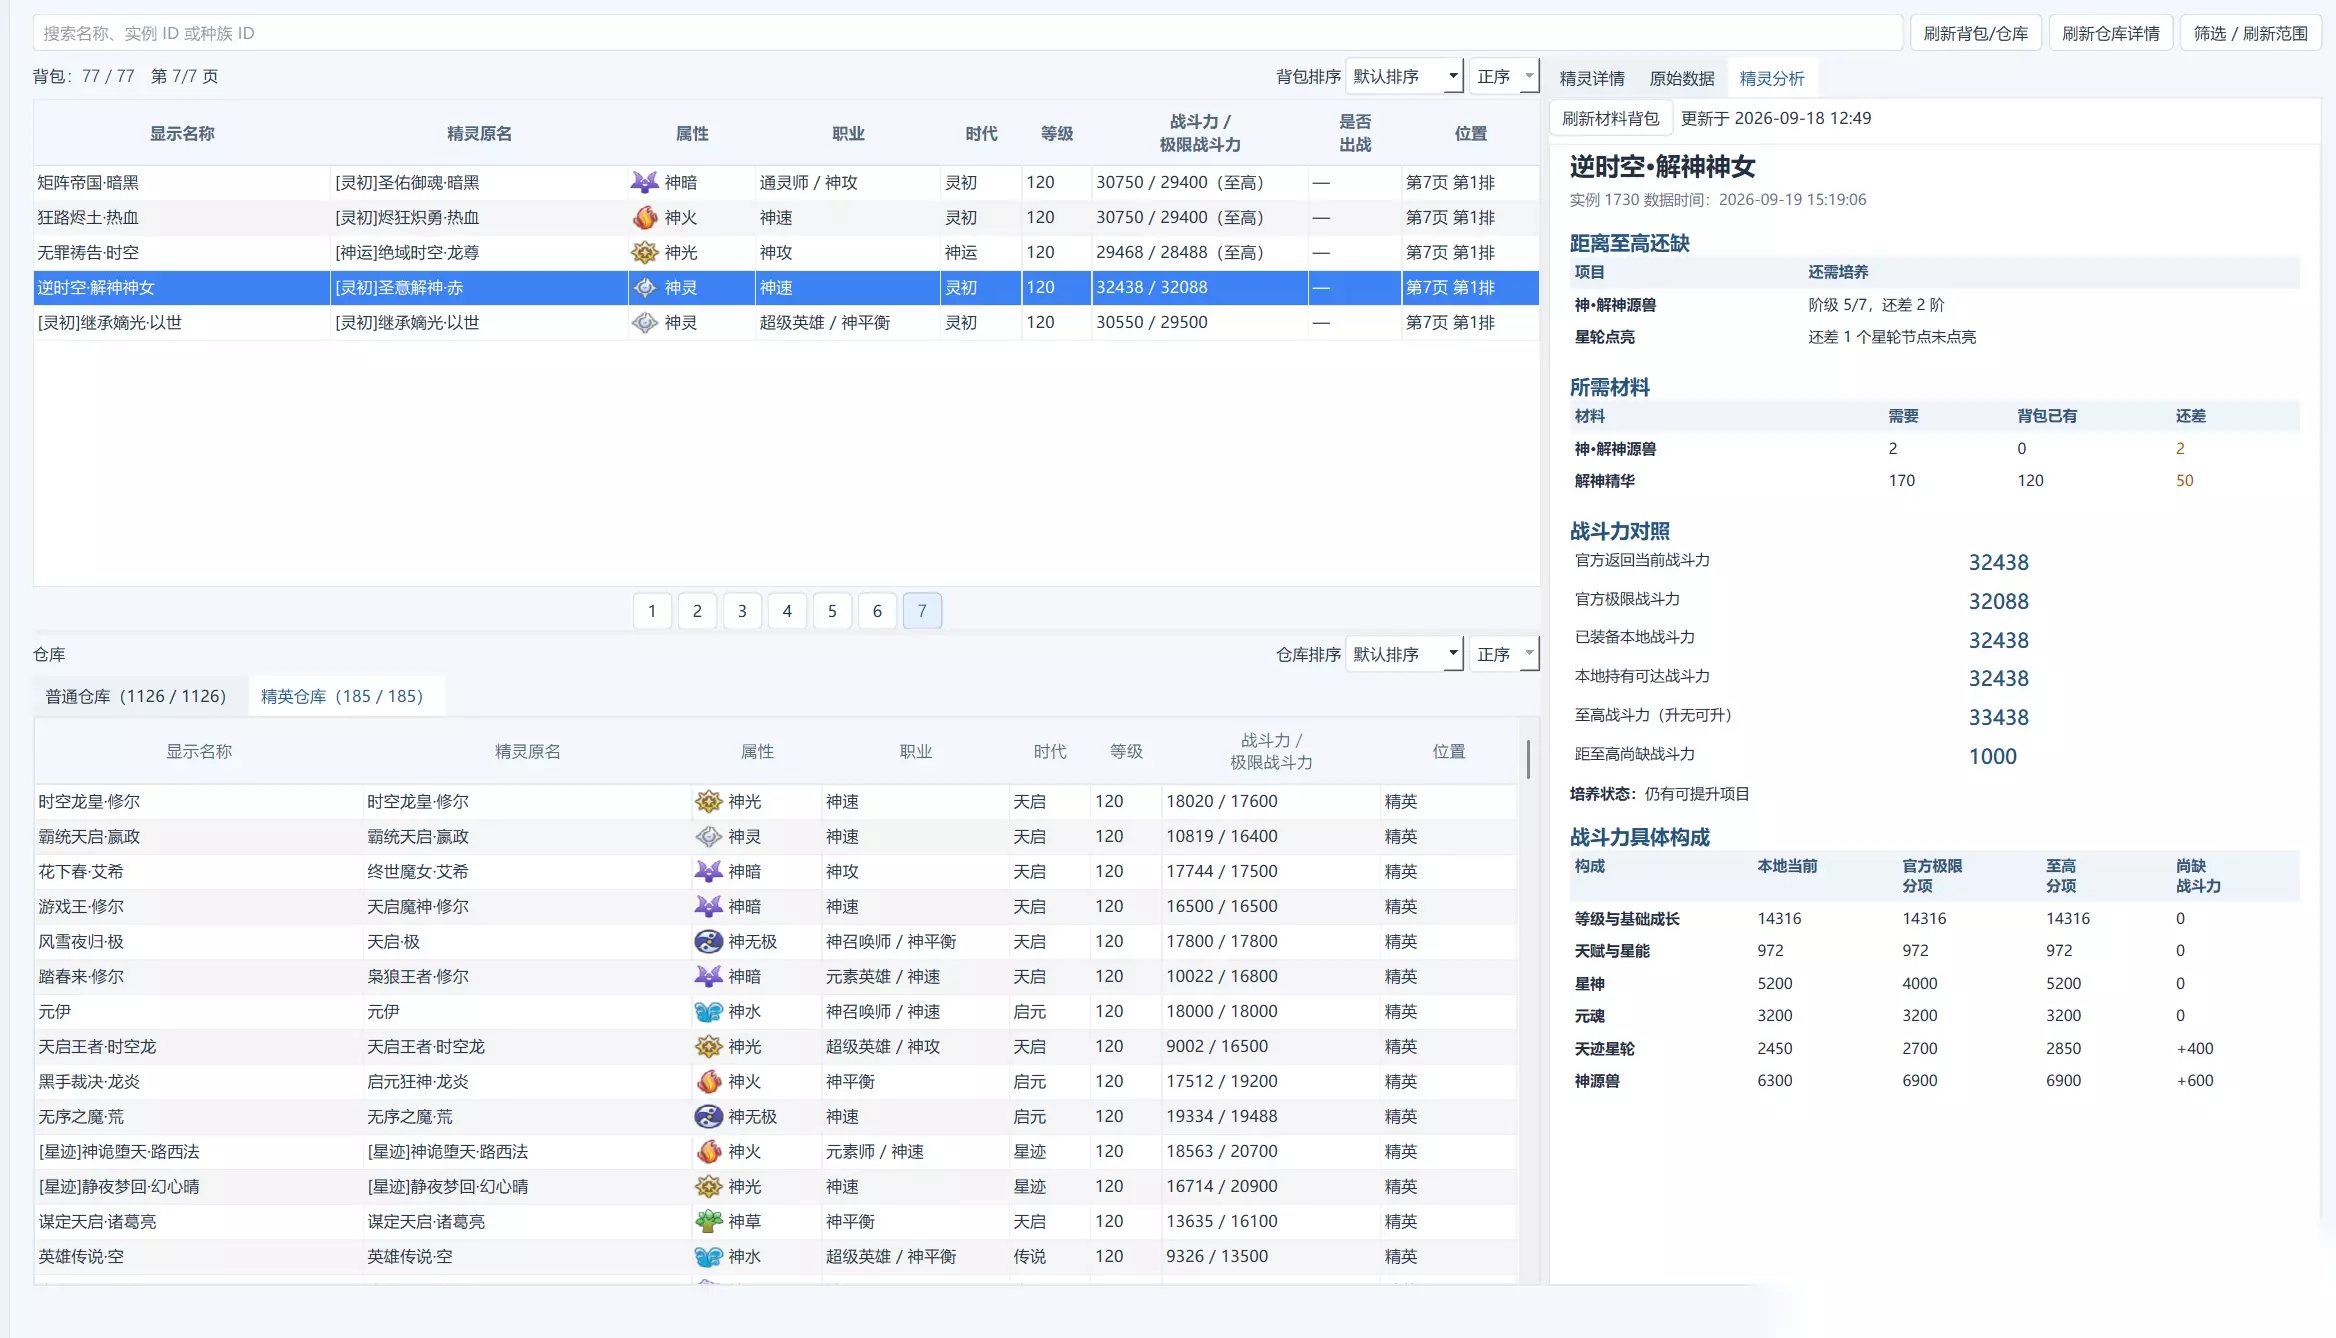This screenshot has width=2336, height=1338.
Task: Click the 刷新背包/仓库 button
Action: pyautogui.click(x=1975, y=33)
